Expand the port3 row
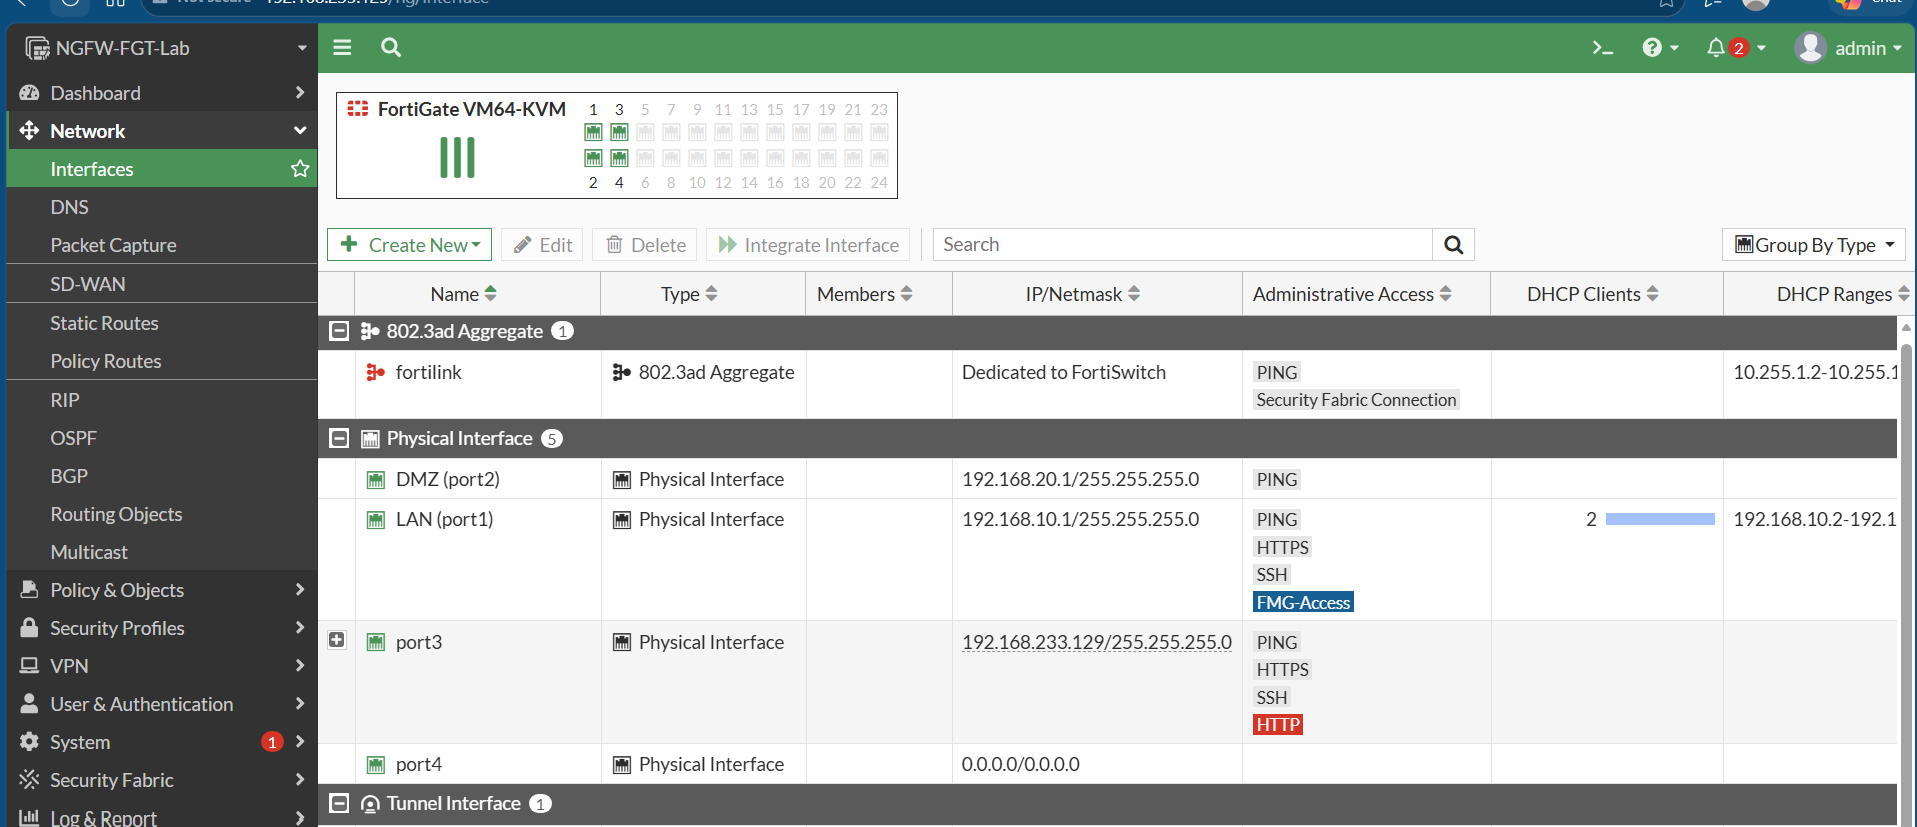The height and width of the screenshot is (827, 1917). pyautogui.click(x=337, y=640)
